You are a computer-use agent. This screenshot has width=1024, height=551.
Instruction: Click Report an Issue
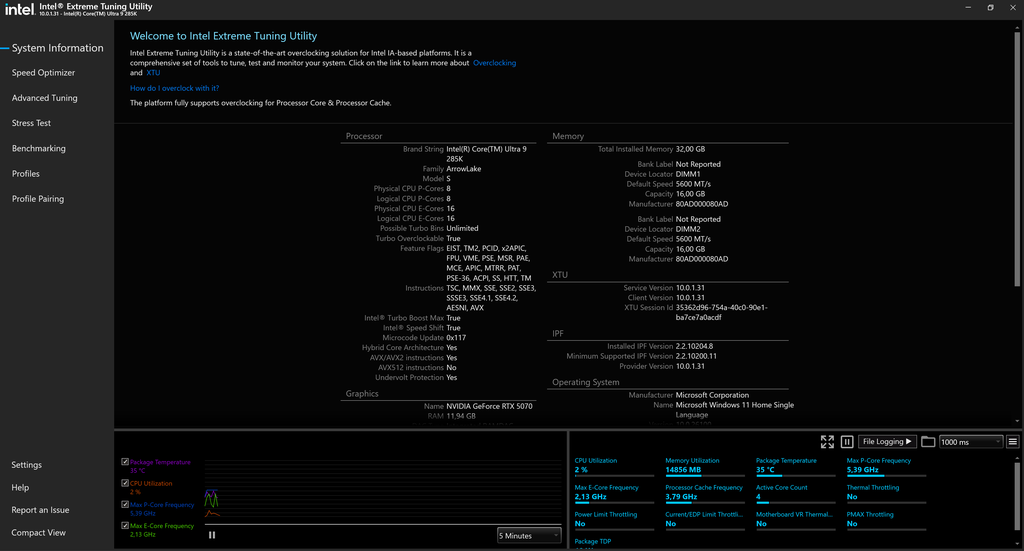tap(40, 510)
